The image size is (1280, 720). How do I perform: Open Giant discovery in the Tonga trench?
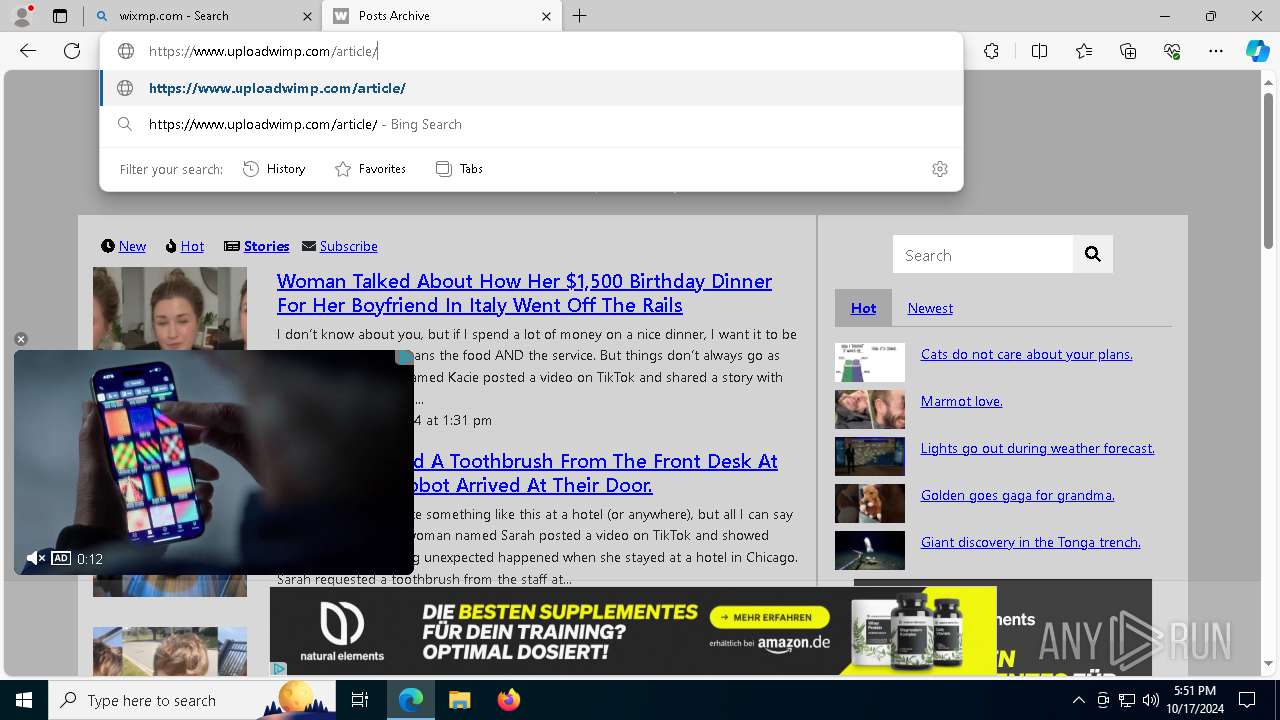tap(1030, 542)
